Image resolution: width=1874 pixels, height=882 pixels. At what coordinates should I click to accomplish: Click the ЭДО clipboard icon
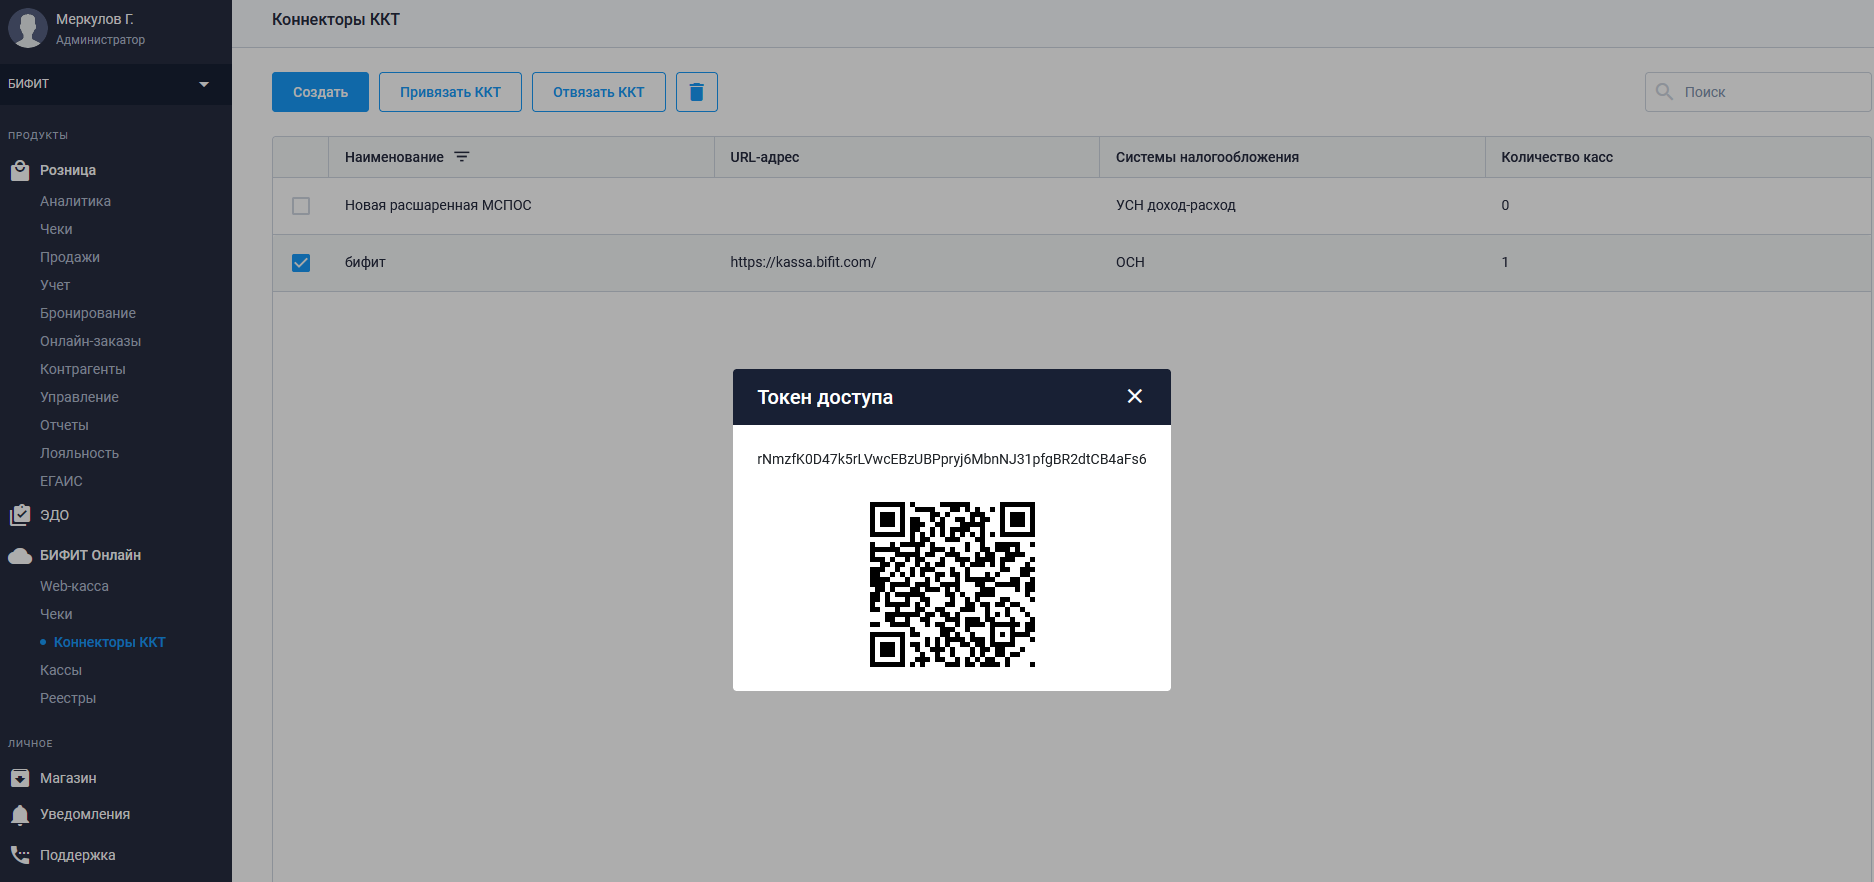coord(20,515)
